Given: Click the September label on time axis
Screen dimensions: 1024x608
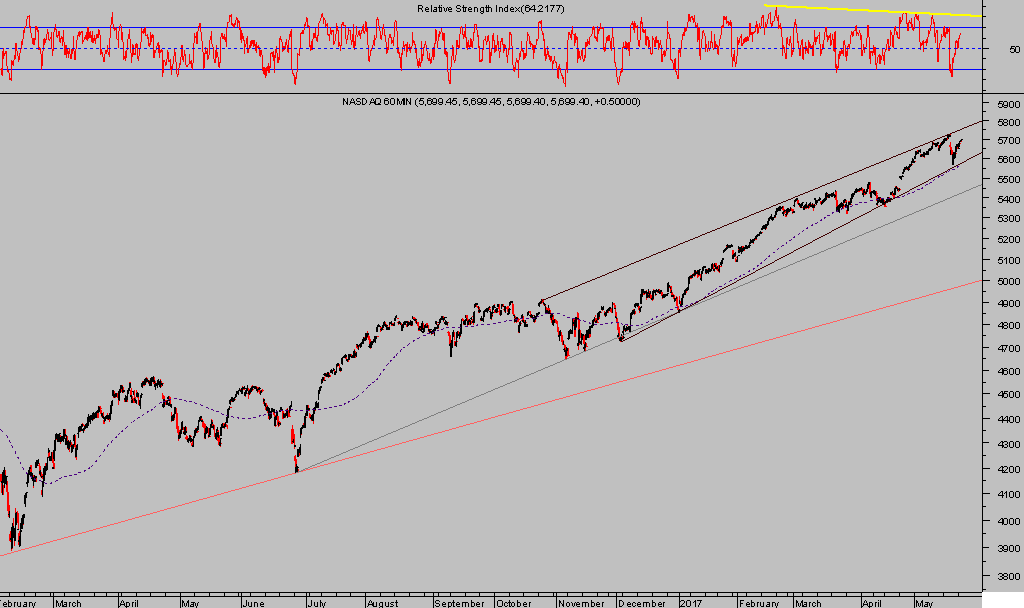Looking at the screenshot, I should 460,603.
